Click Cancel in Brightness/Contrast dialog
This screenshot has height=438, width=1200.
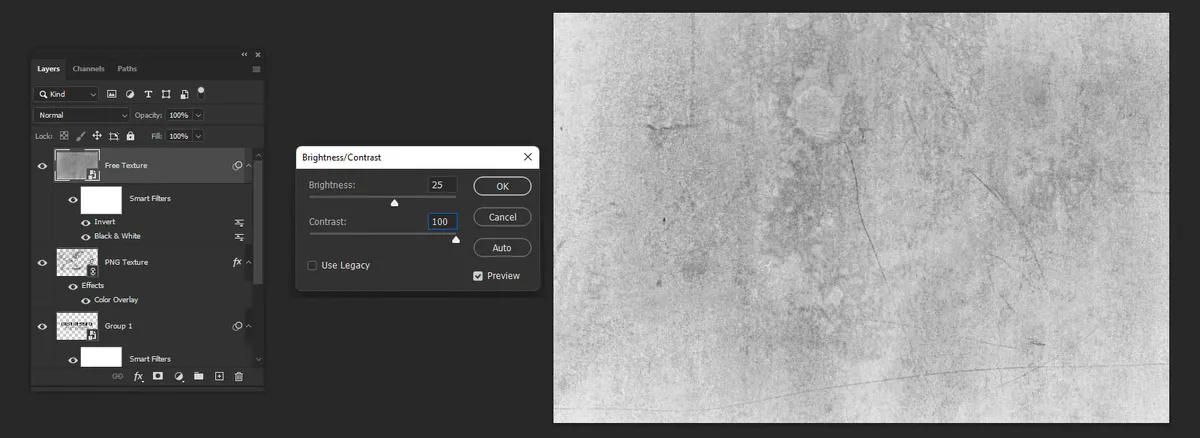click(502, 217)
